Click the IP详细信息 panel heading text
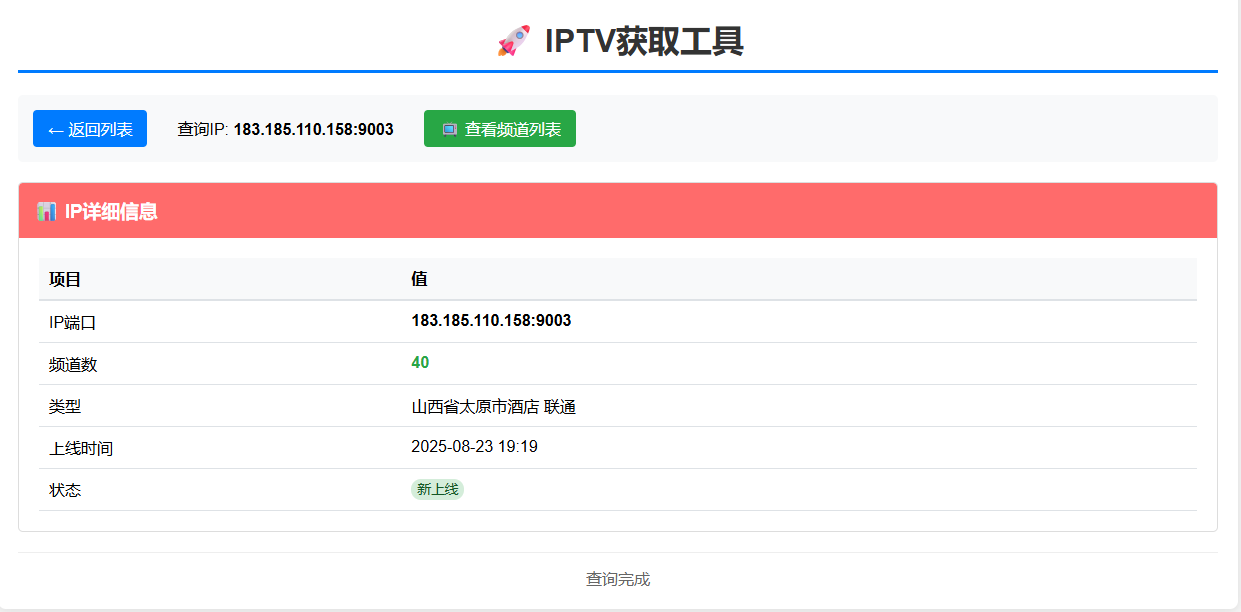1241x612 pixels. [x=111, y=211]
